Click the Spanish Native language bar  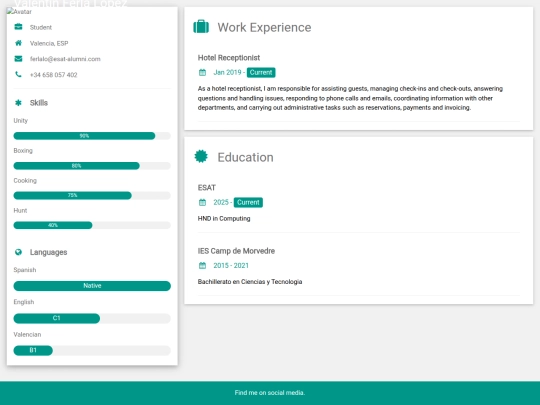[92, 286]
